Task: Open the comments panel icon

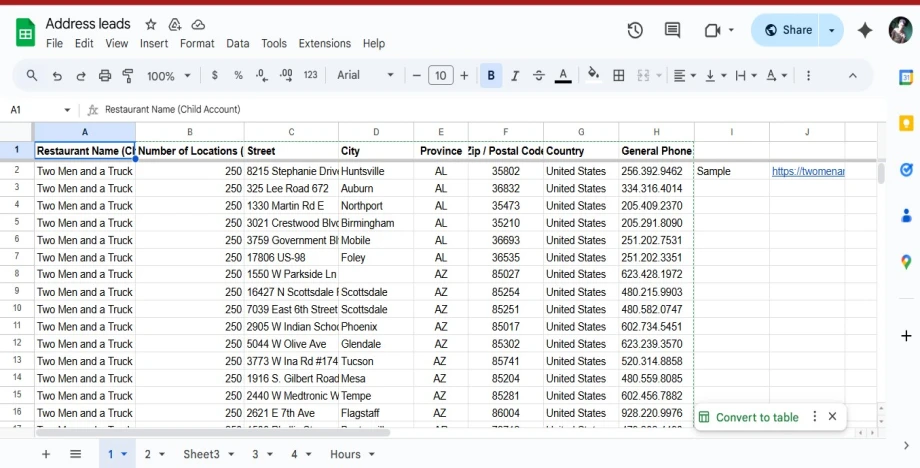Action: 672,30
